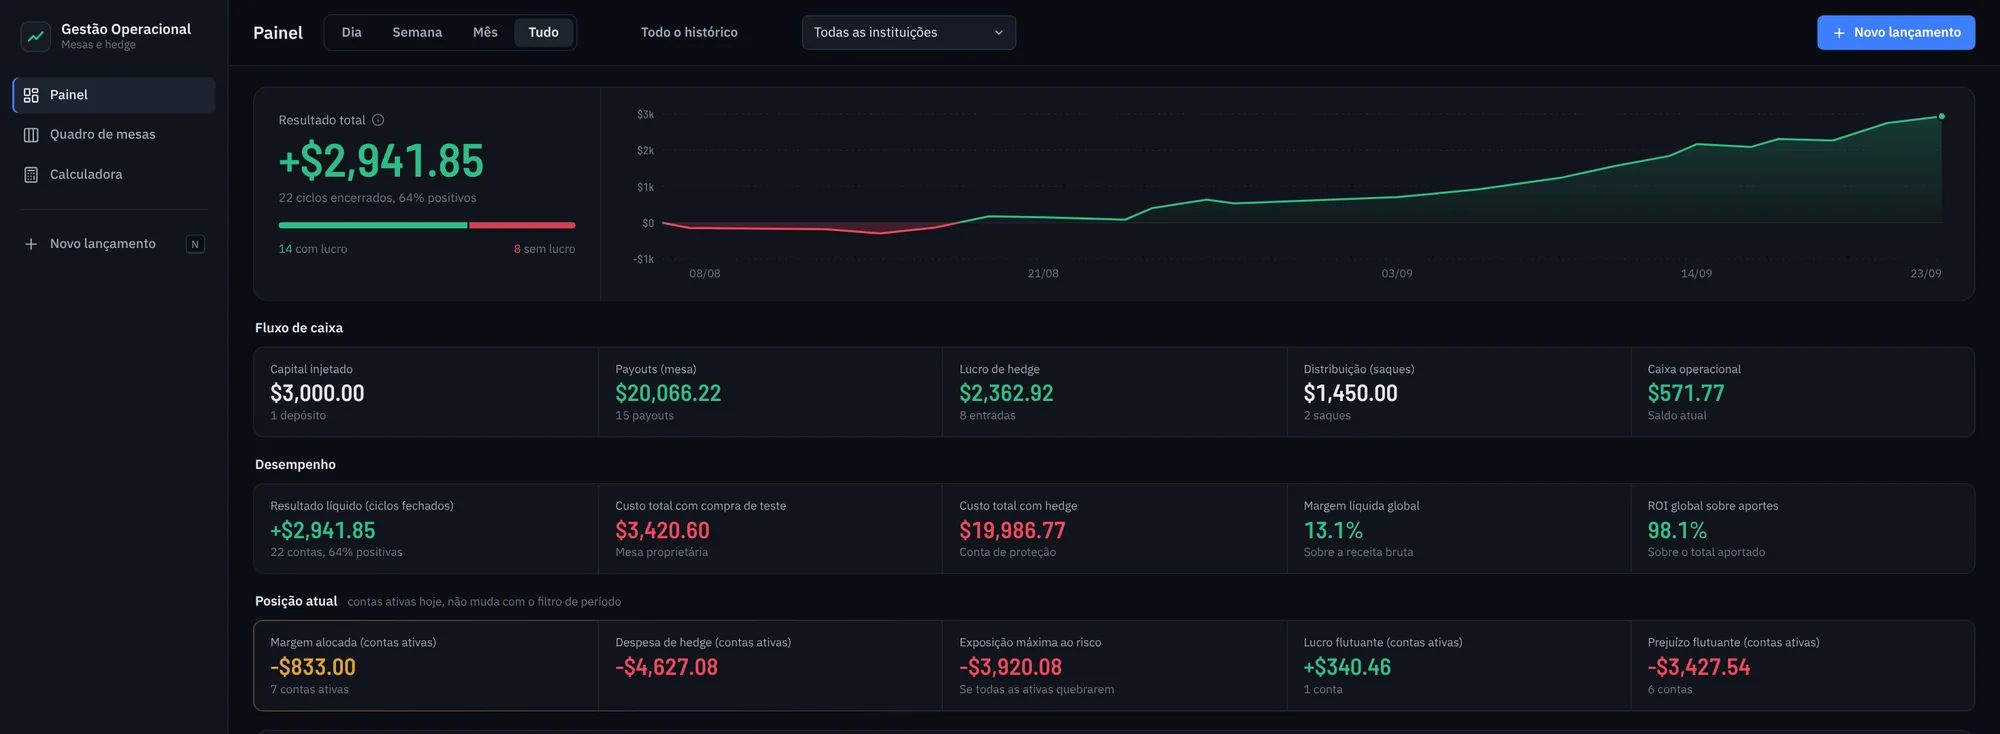Click the 15 payouts caption
The image size is (2000, 734).
644,416
